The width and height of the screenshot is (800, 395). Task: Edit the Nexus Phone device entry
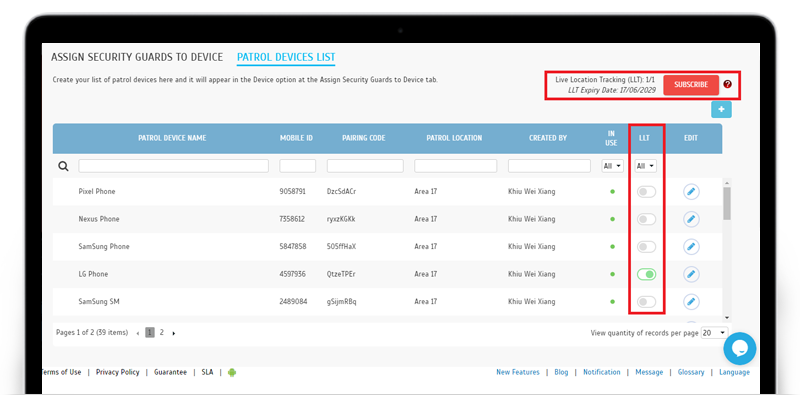pyautogui.click(x=691, y=219)
